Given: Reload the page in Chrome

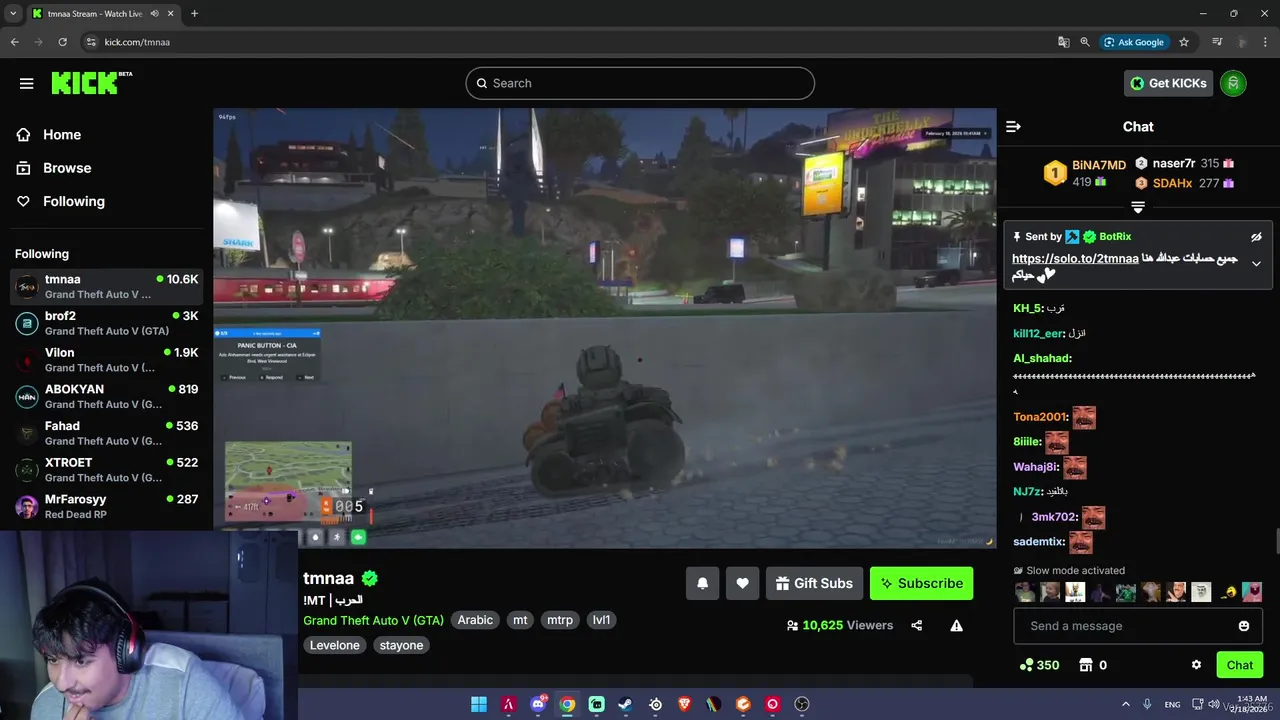Looking at the screenshot, I should tap(62, 42).
